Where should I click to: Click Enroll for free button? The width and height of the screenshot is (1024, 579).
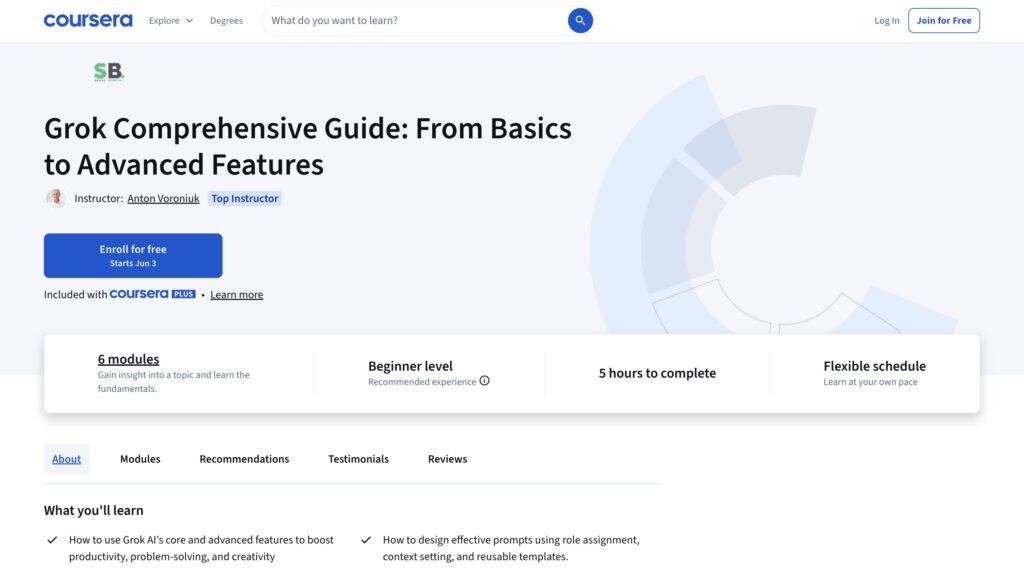(133, 255)
